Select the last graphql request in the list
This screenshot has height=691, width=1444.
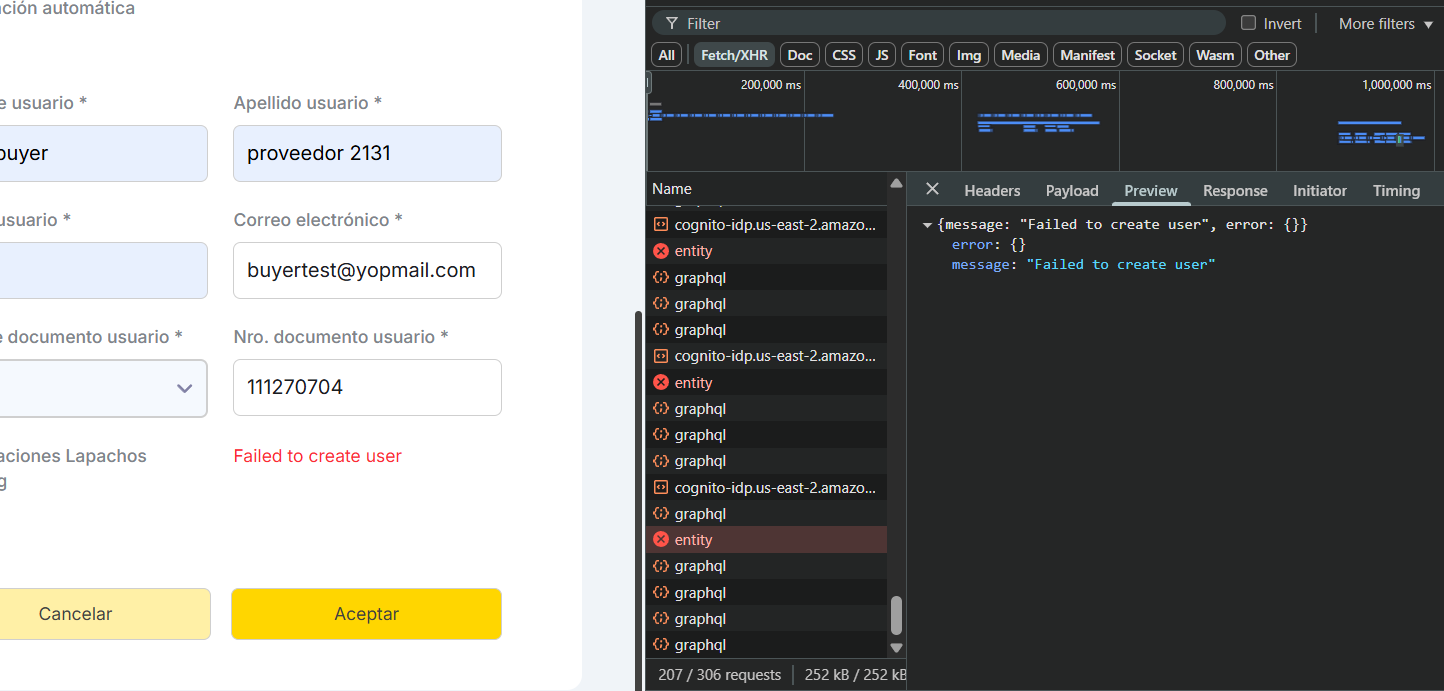click(x=700, y=645)
